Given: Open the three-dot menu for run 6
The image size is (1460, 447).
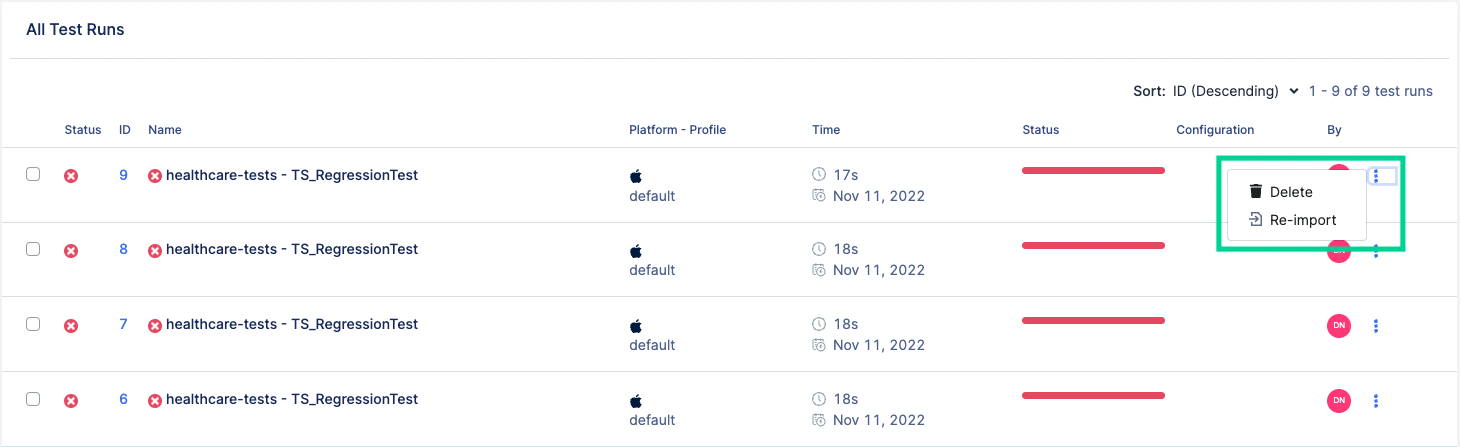Looking at the screenshot, I should pyautogui.click(x=1376, y=401).
